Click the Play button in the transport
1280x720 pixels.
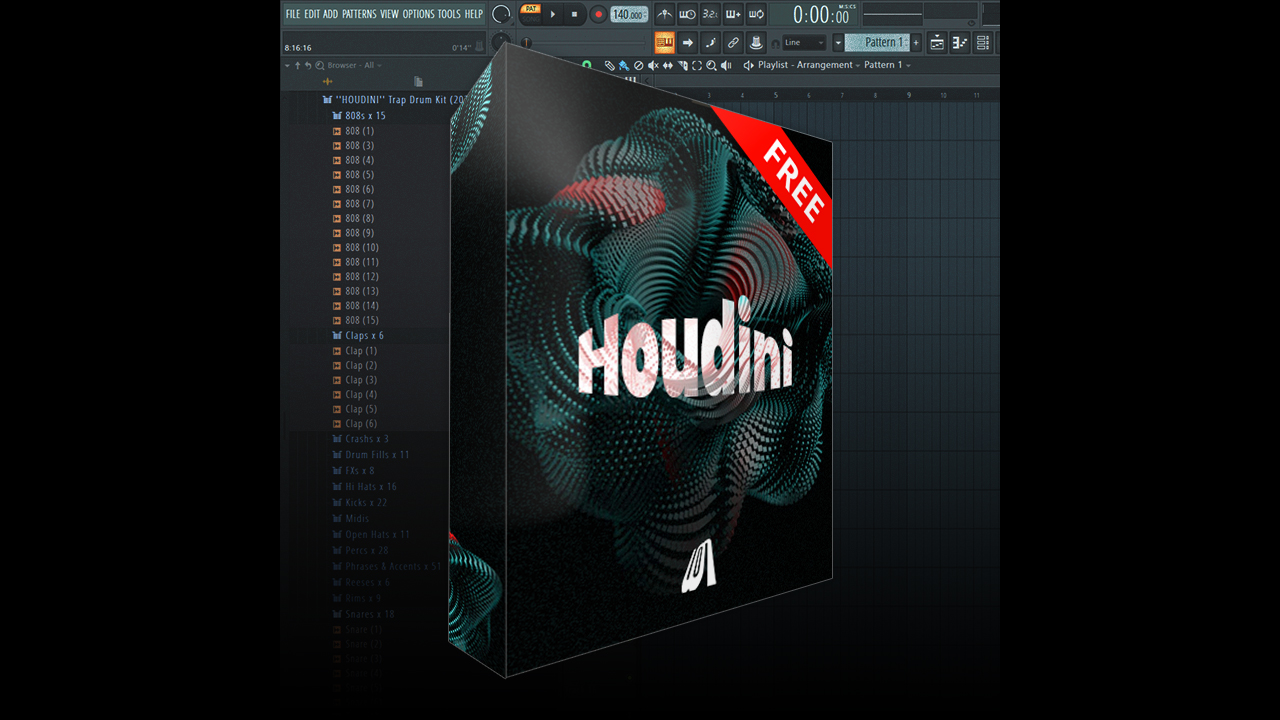pyautogui.click(x=553, y=14)
